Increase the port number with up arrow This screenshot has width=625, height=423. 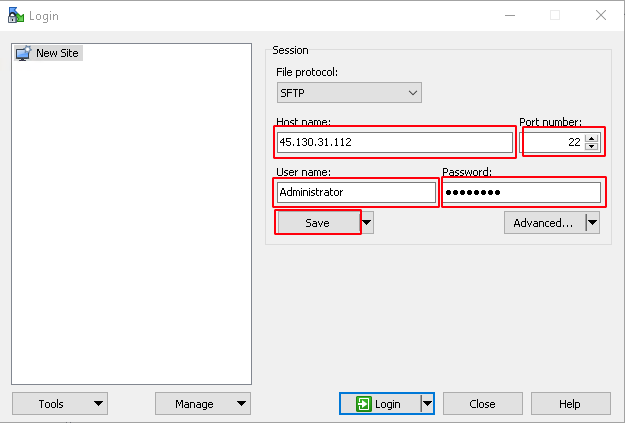click(x=591, y=138)
